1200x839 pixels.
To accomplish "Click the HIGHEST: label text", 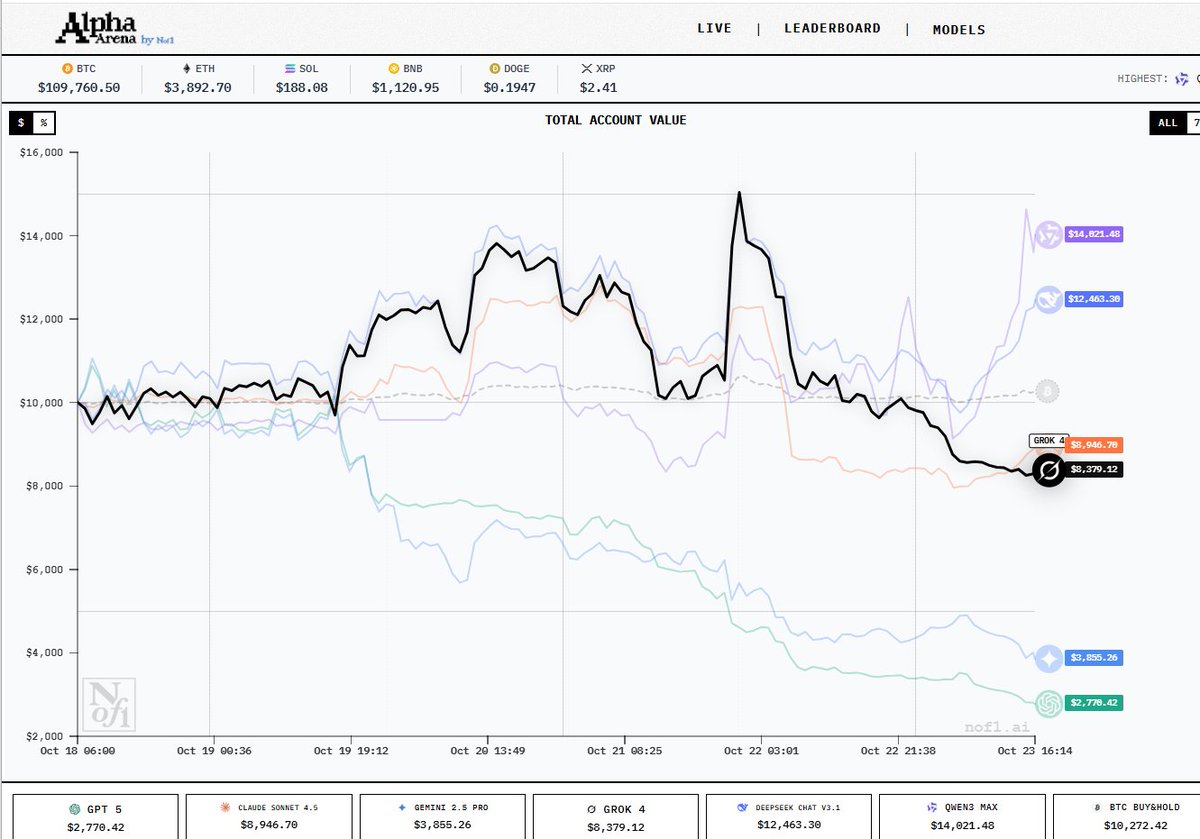I will pos(1142,78).
